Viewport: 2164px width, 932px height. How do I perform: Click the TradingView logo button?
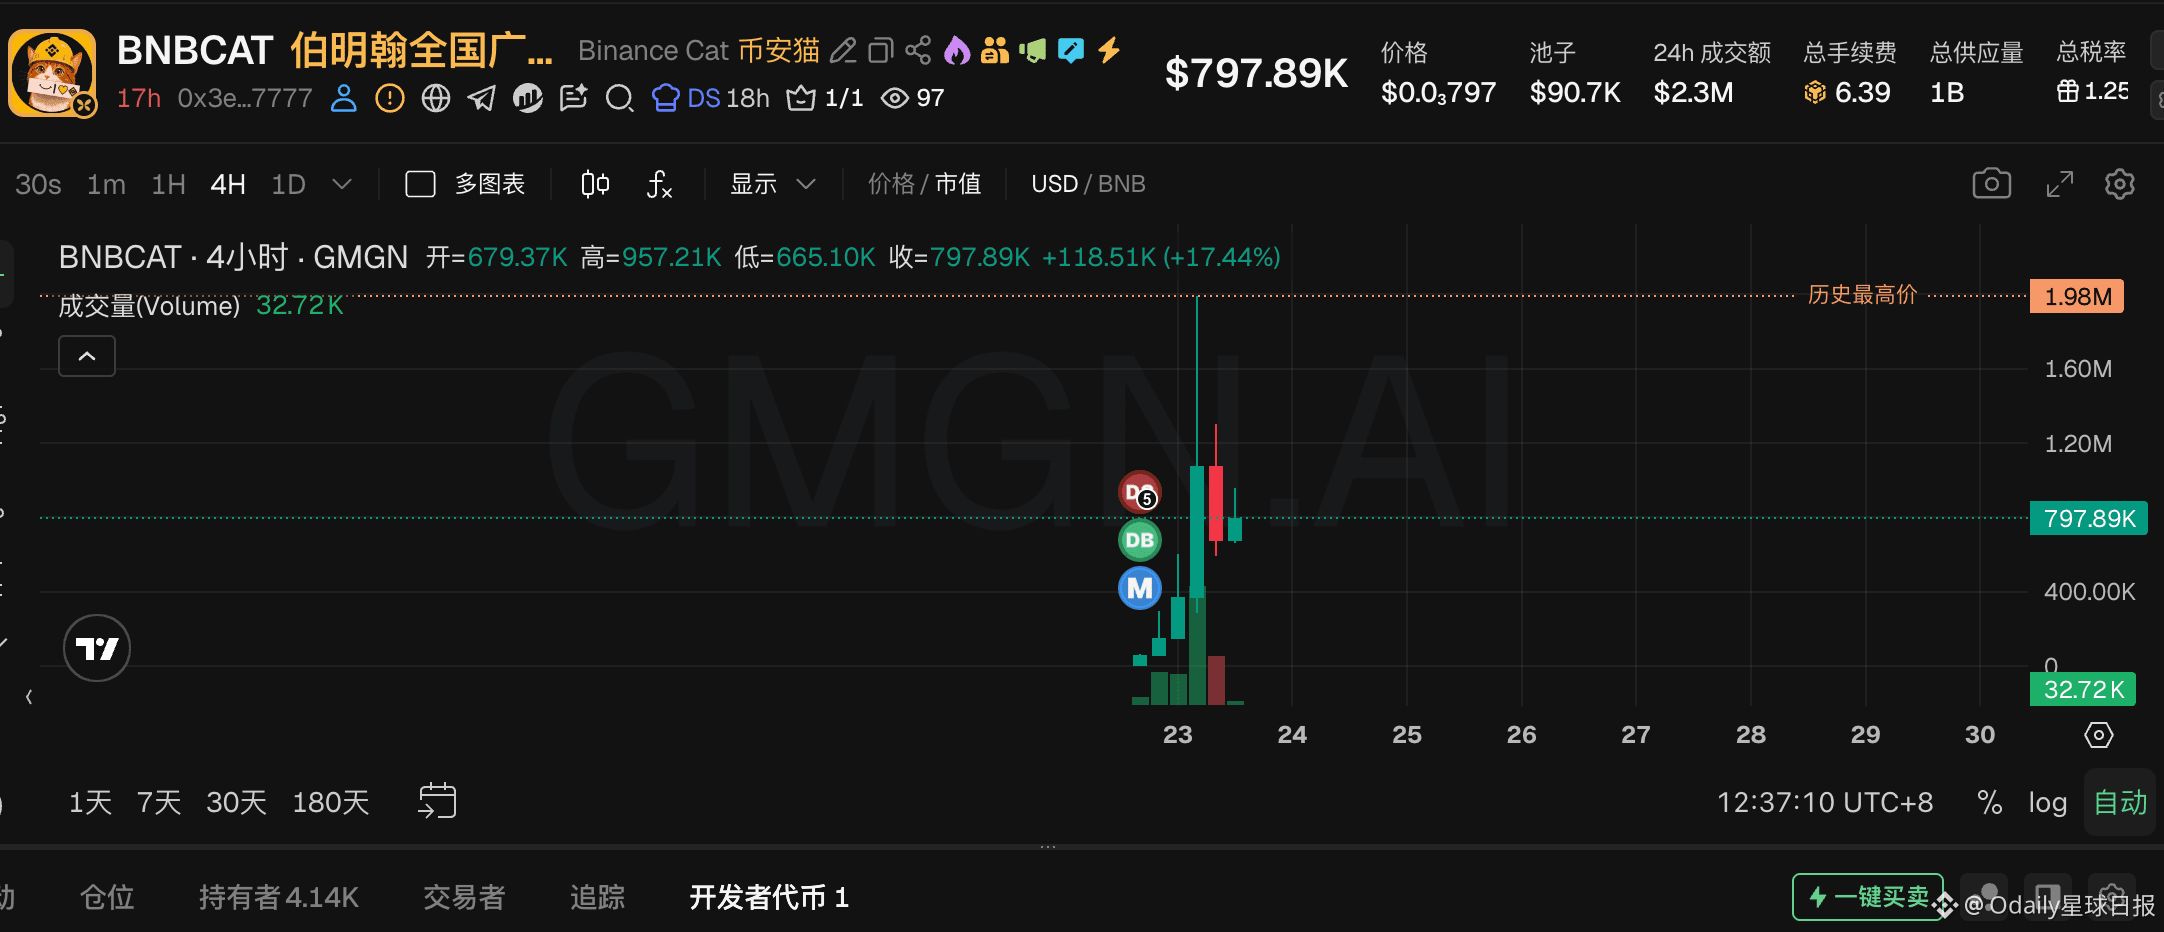97,648
